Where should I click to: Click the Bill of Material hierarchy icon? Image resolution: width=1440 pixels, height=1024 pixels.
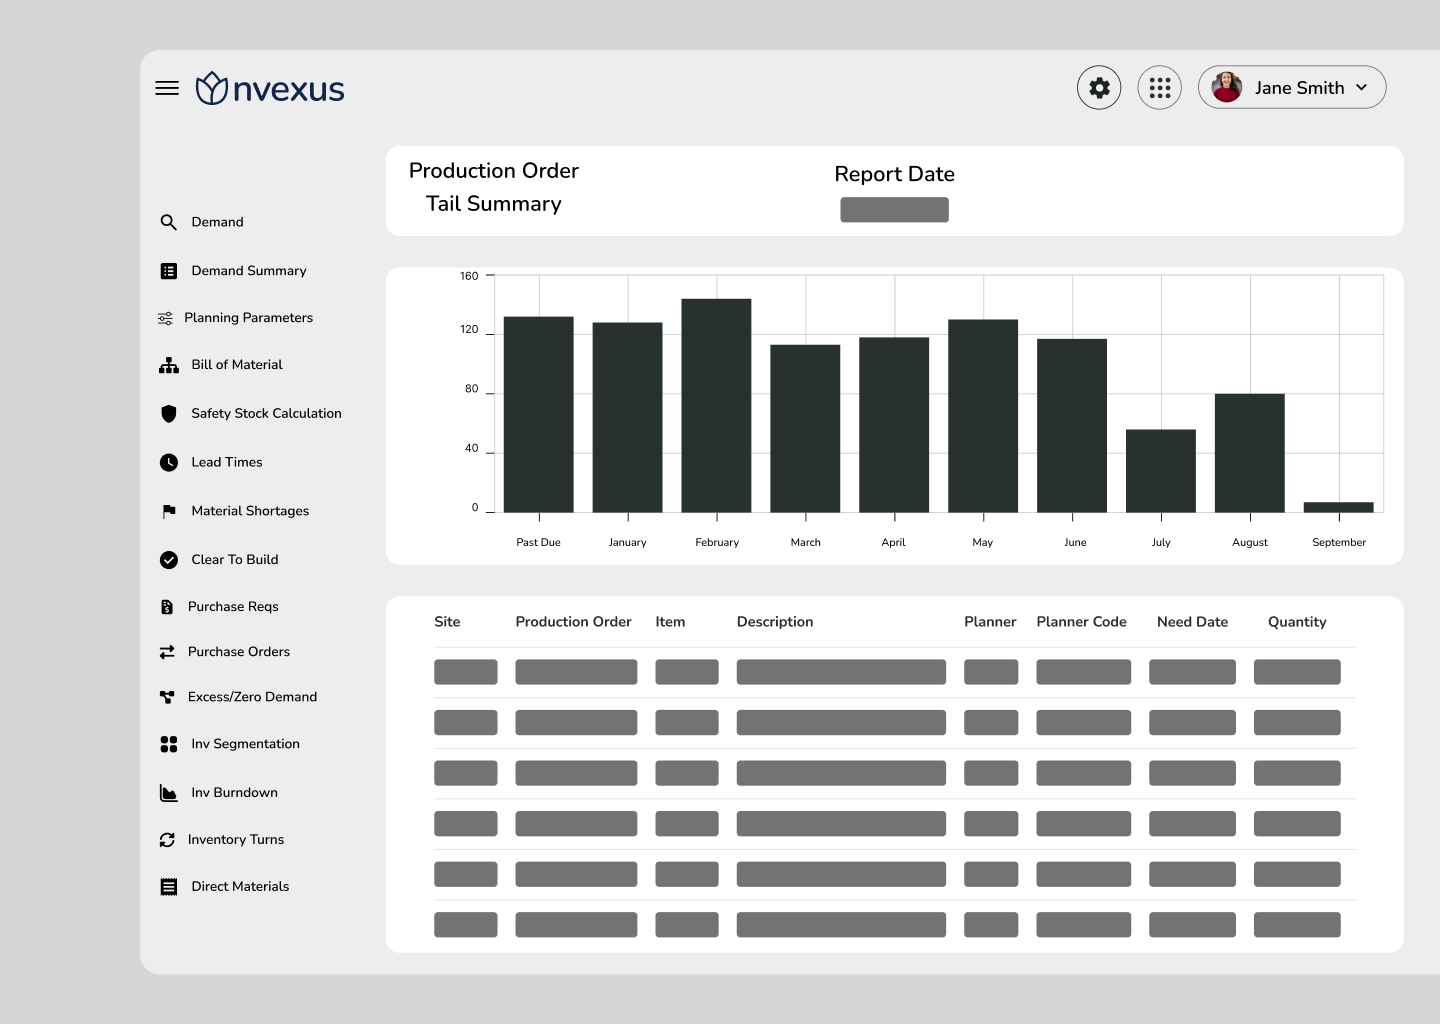pyautogui.click(x=168, y=365)
